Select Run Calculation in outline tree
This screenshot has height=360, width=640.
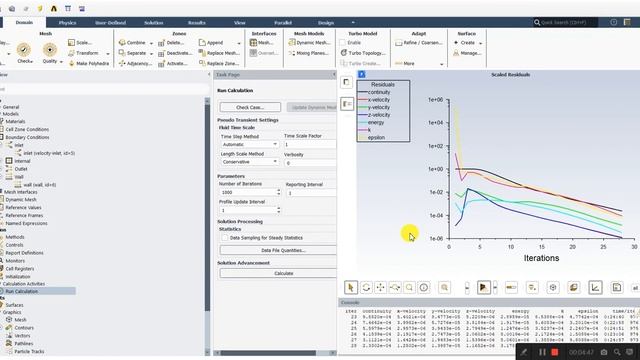[21, 291]
